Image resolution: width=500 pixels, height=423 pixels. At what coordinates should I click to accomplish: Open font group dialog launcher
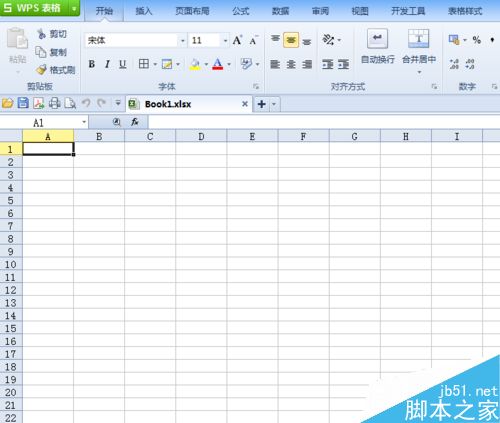point(256,87)
